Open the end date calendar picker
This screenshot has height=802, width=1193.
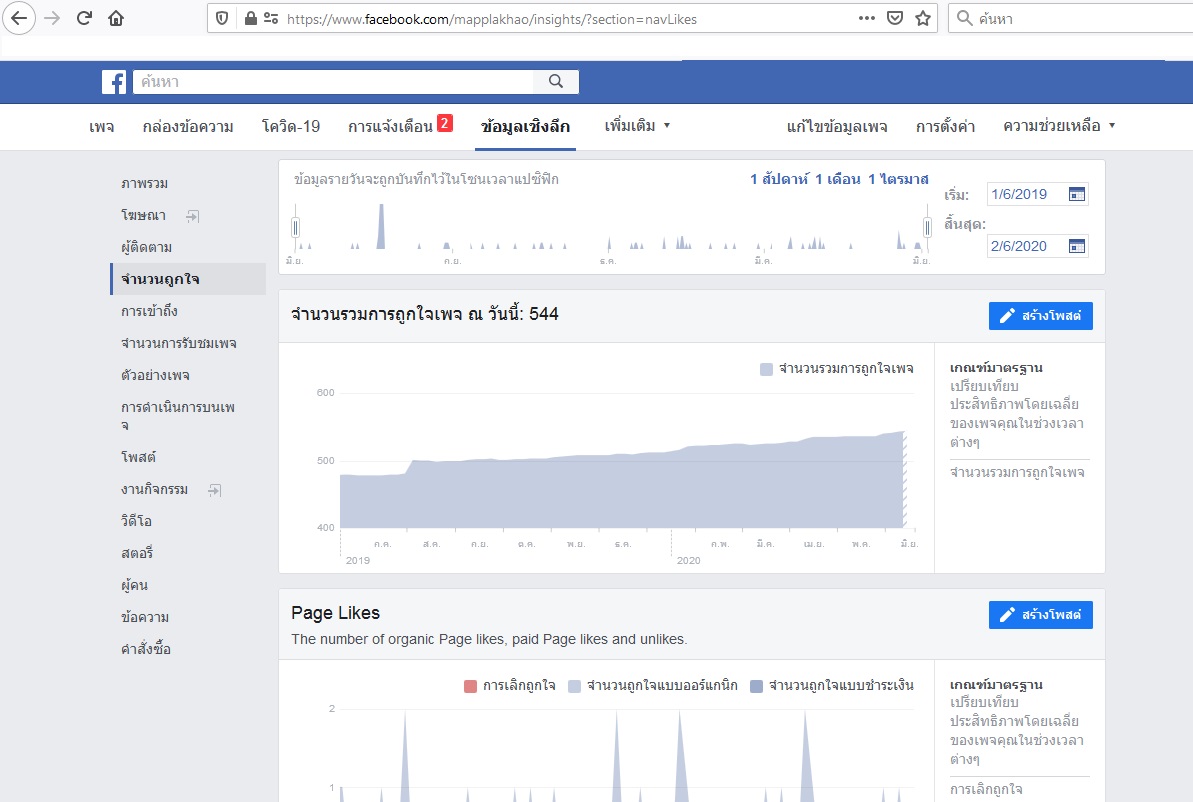[1077, 246]
